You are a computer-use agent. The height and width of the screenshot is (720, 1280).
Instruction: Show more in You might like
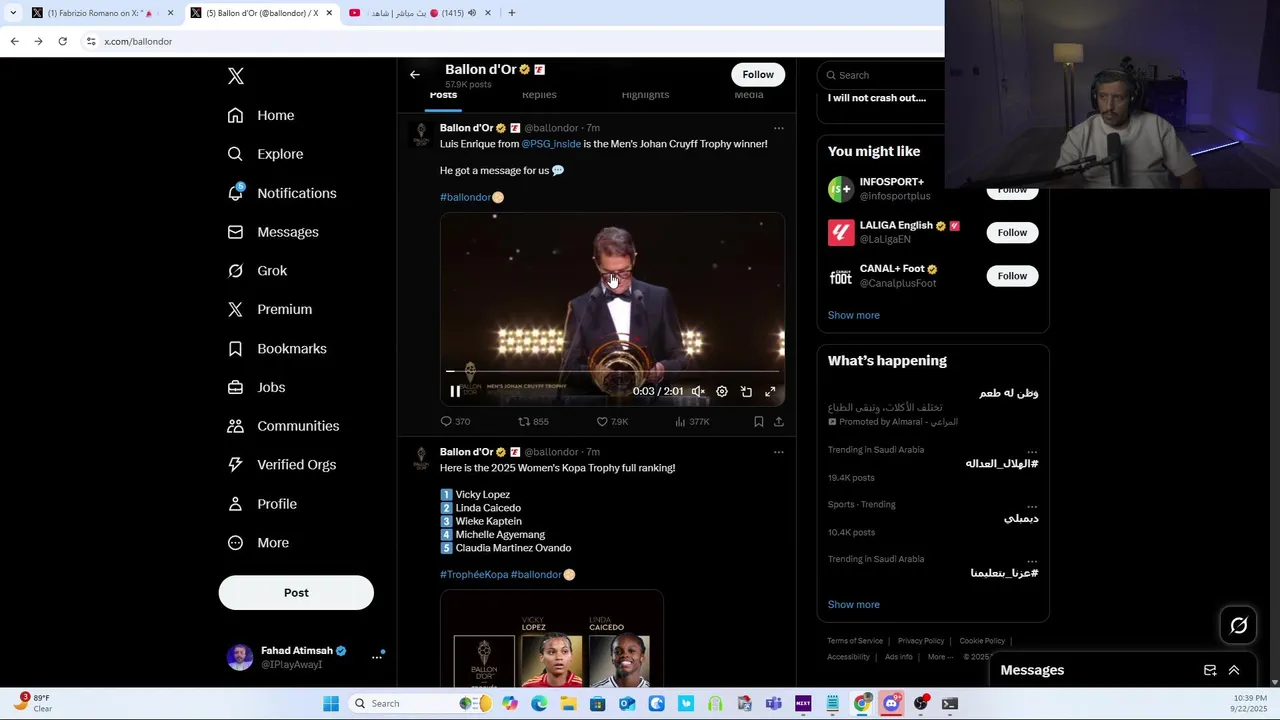coord(854,315)
